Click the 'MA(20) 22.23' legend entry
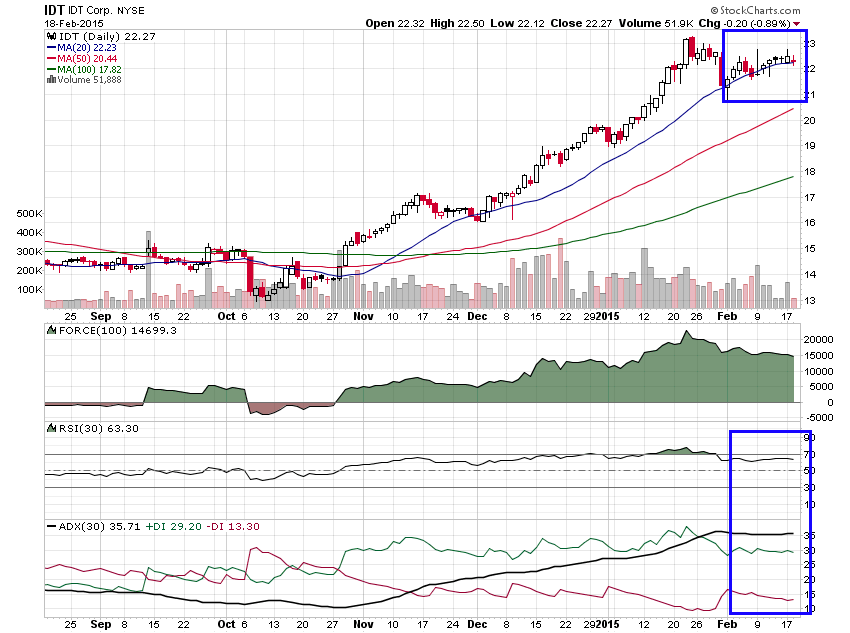Viewport: 850px width, 633px height. [87, 48]
